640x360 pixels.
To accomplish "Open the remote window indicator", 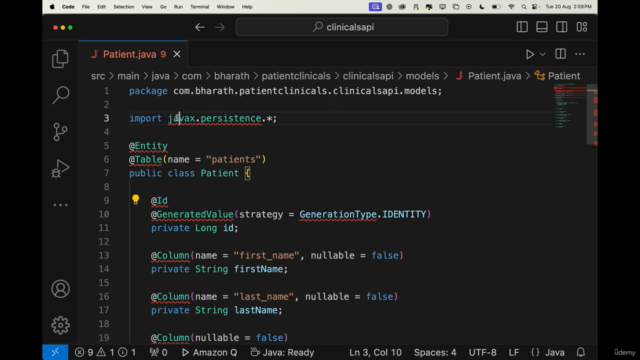I will point(55,352).
